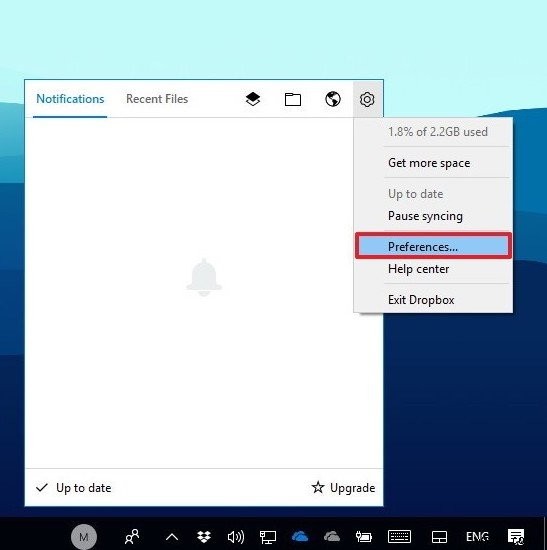Screen dimensions: 547x550
Task: Click the touchpad tray icon
Action: pos(439,537)
